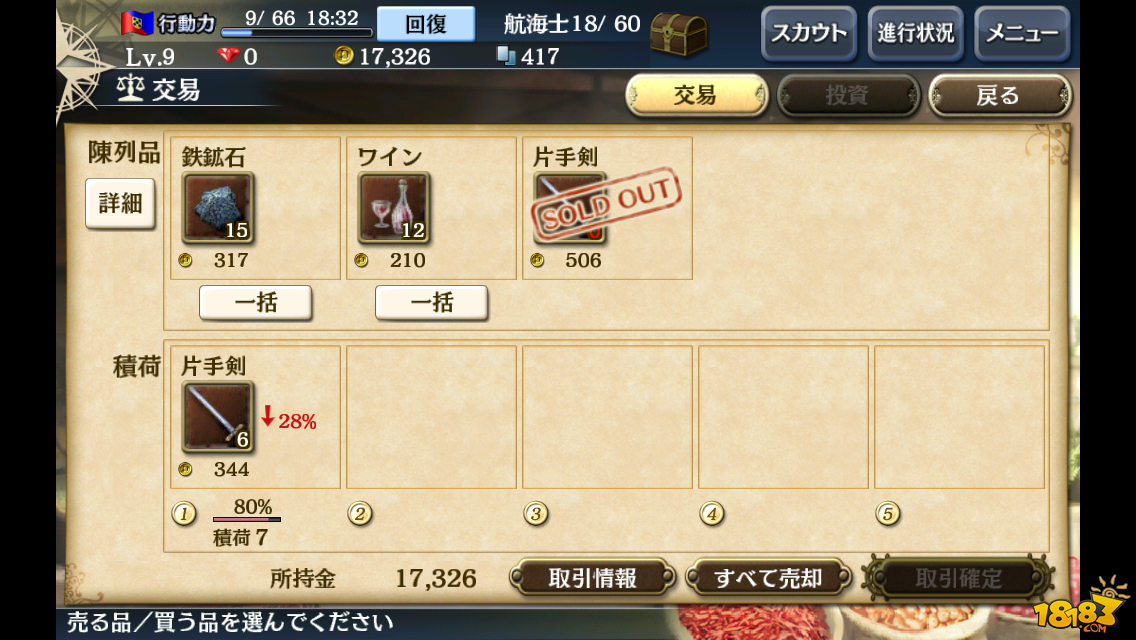Tap the gold coin icon in header

tap(343, 55)
